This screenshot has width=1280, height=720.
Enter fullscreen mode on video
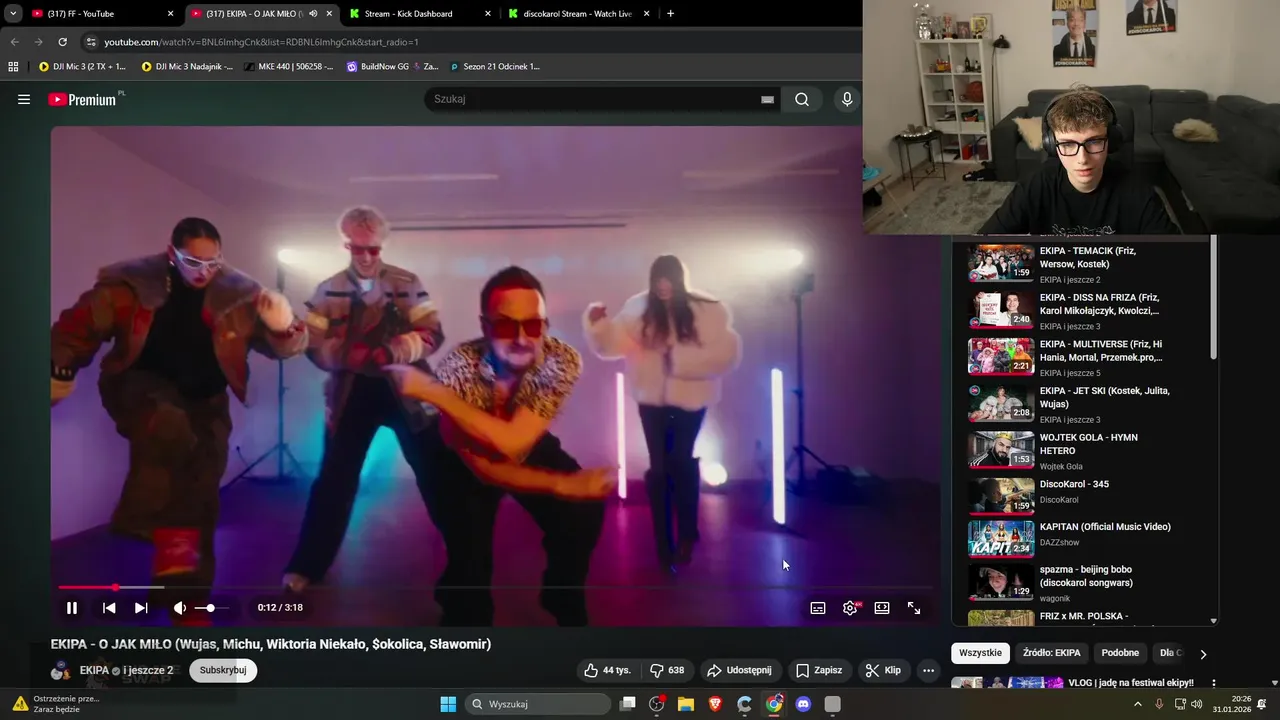914,607
